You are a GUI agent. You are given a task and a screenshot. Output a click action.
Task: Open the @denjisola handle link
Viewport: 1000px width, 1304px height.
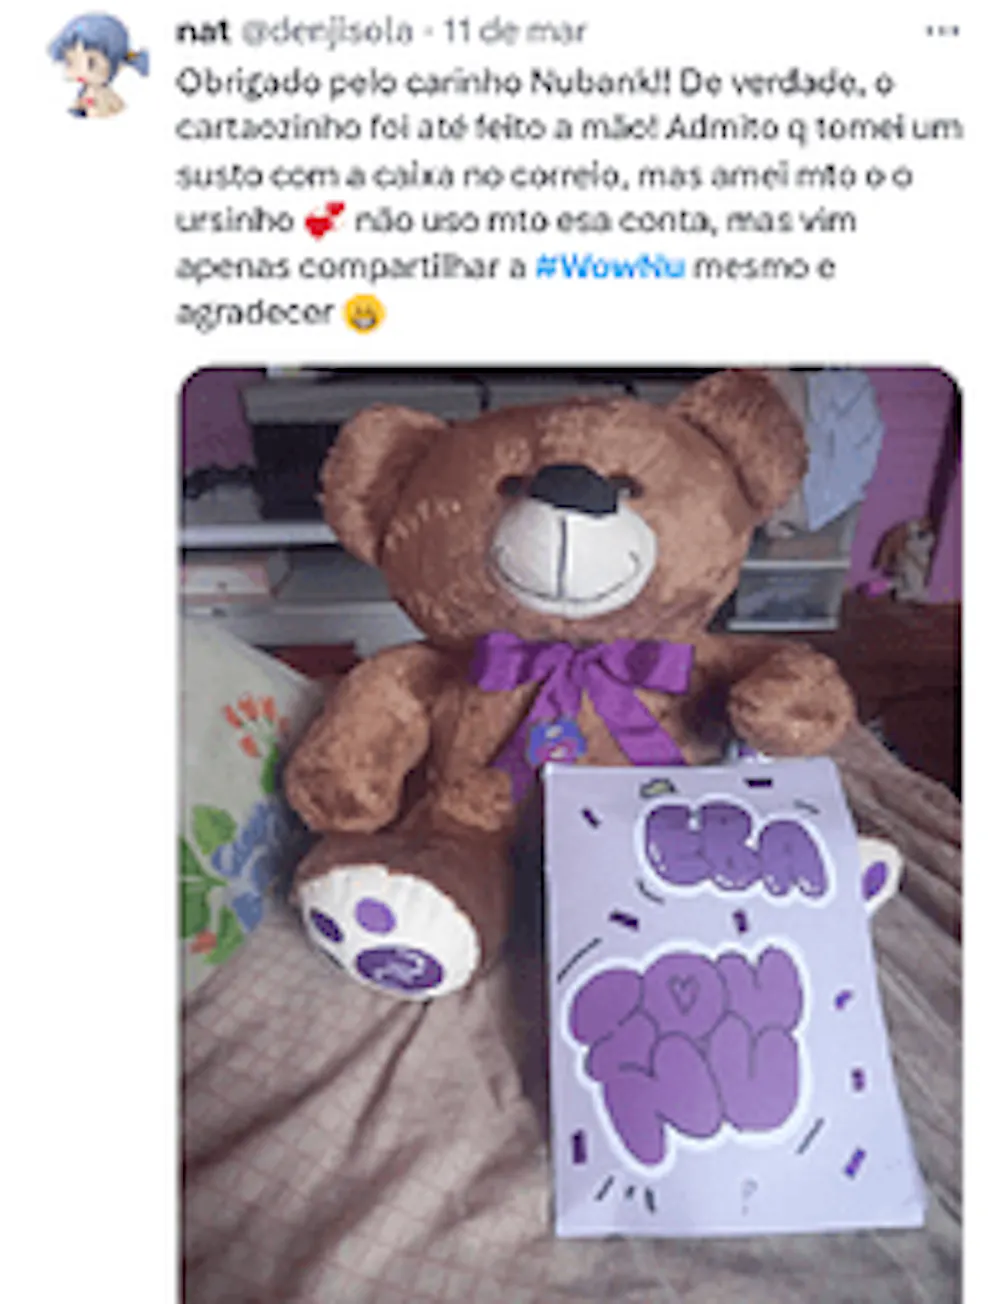(x=327, y=32)
